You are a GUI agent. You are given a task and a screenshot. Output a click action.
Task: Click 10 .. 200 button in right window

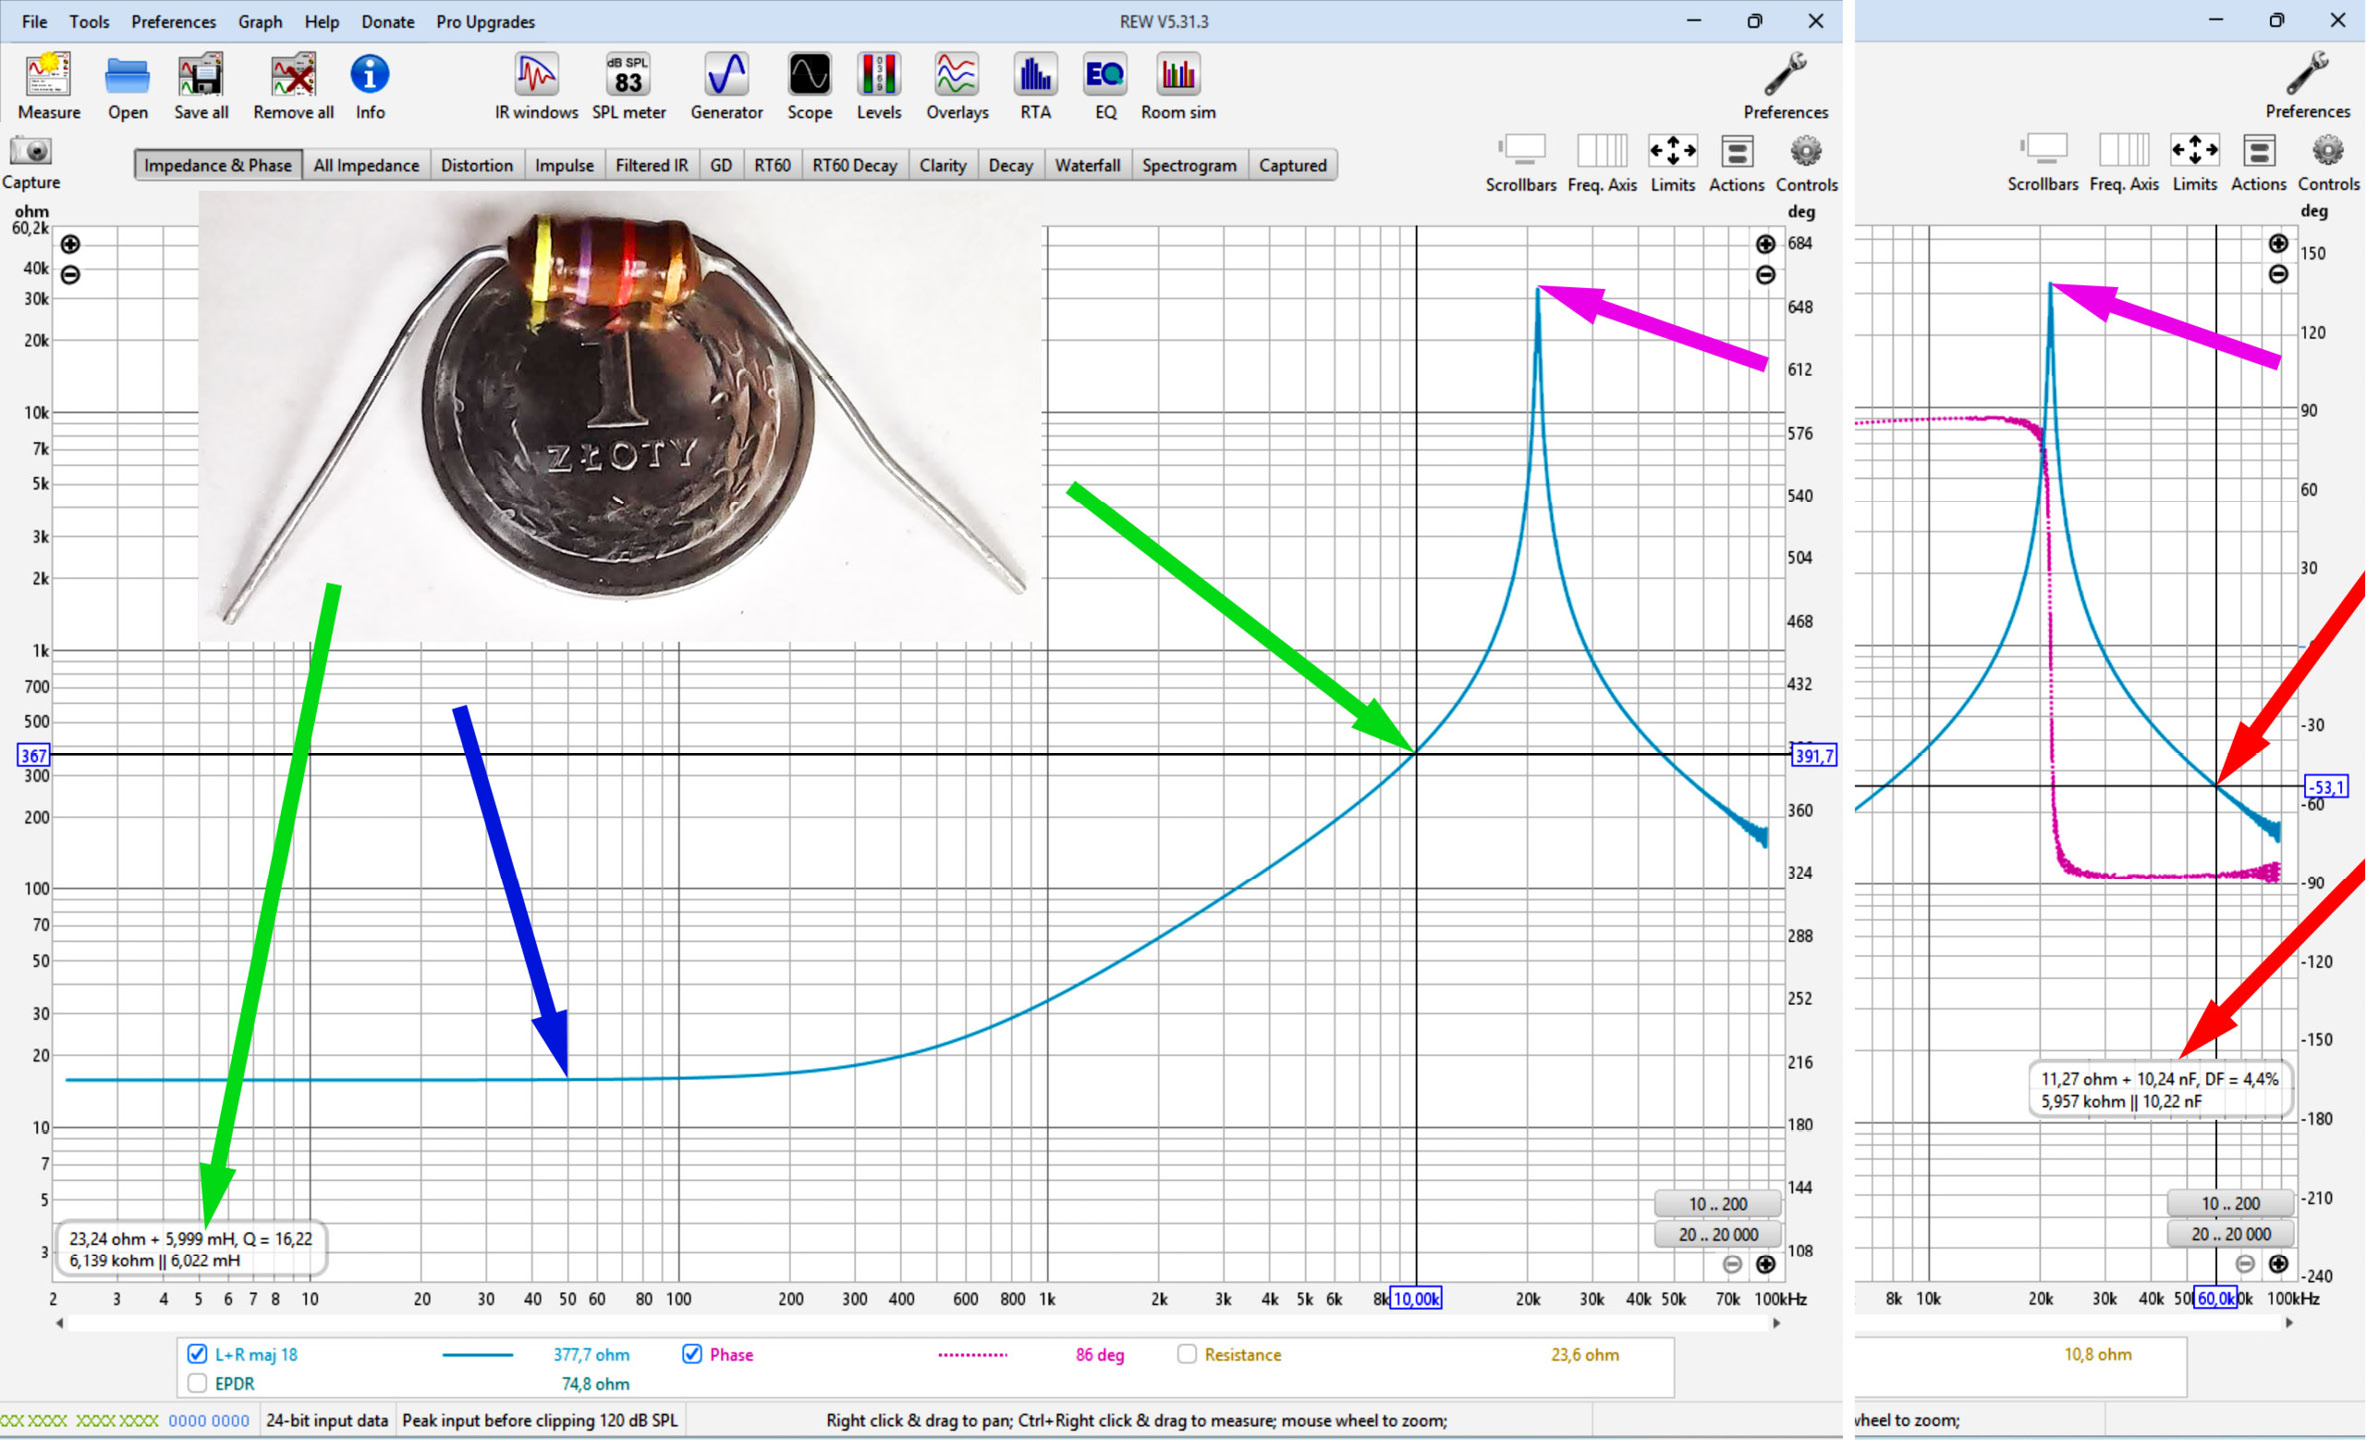(2229, 1203)
